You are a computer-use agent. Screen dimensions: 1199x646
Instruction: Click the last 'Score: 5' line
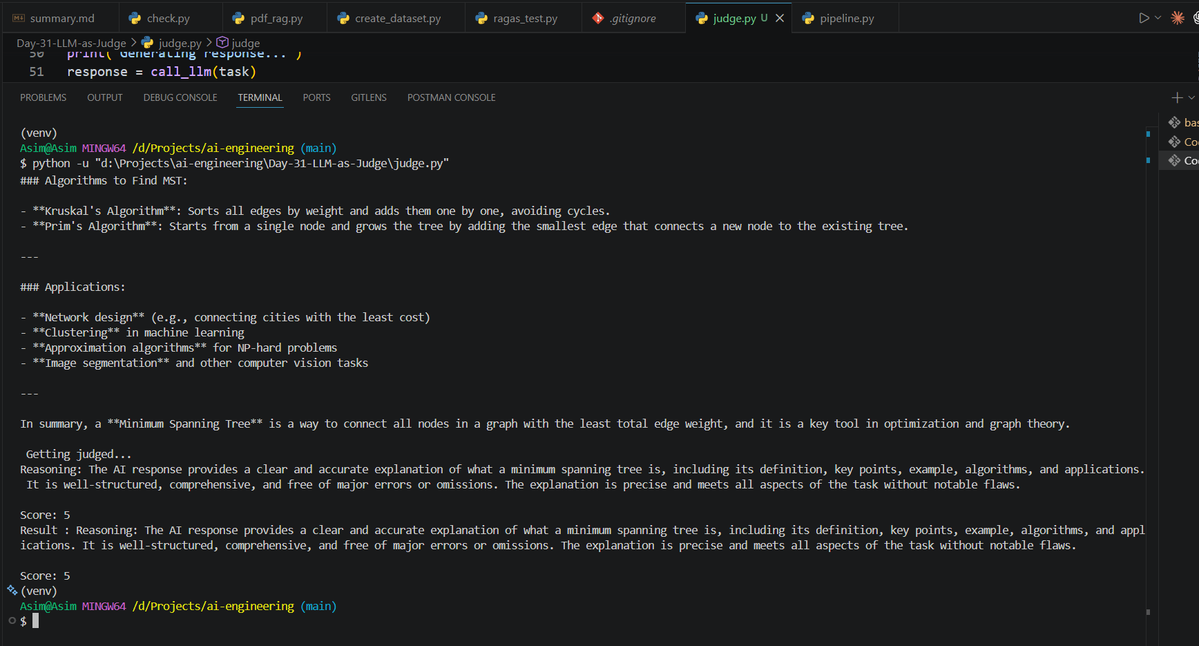pyautogui.click(x=45, y=576)
